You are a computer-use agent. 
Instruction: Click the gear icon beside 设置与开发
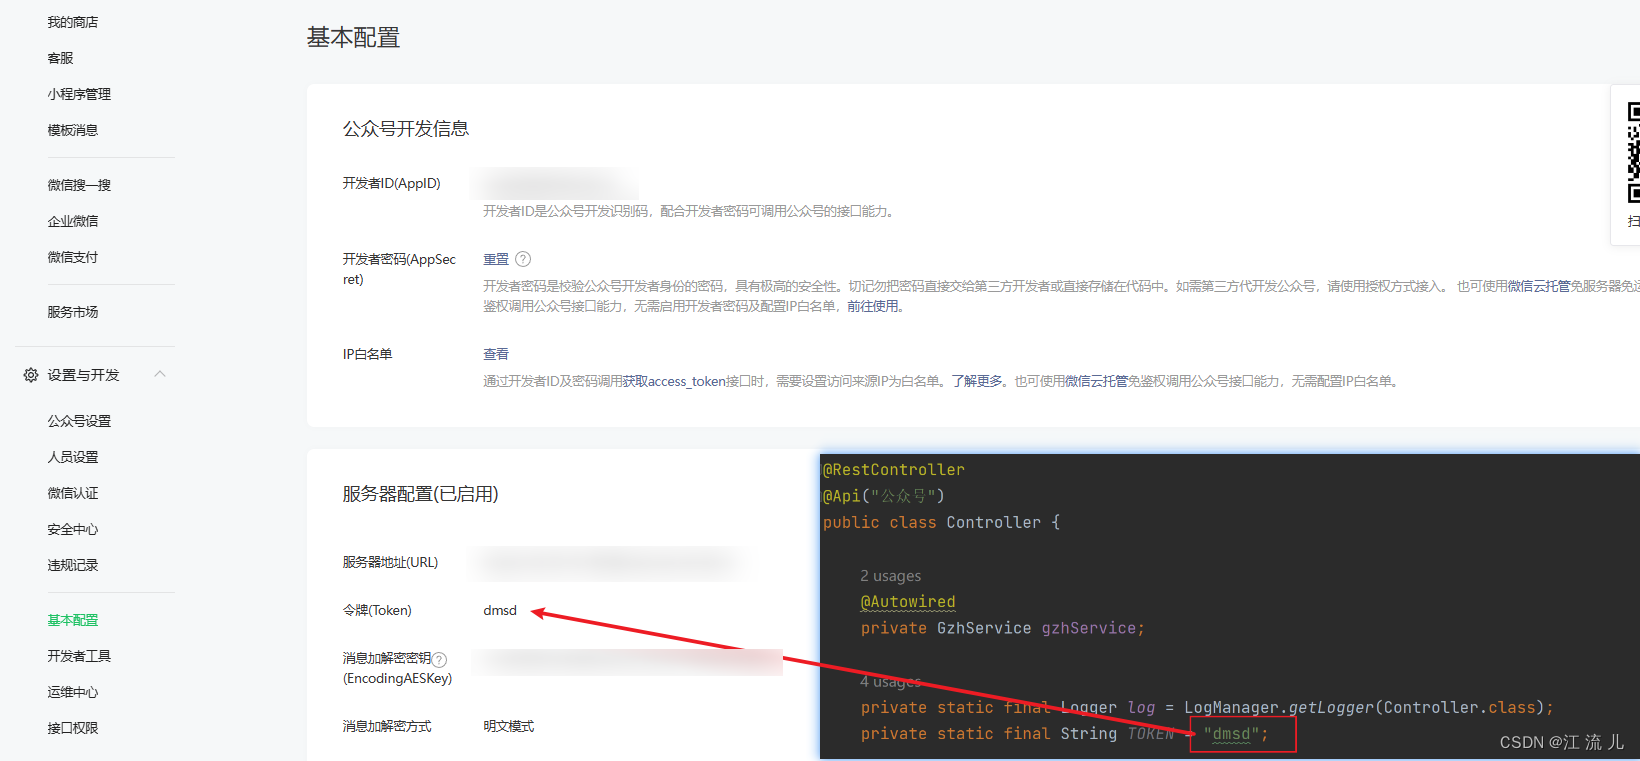pyautogui.click(x=31, y=375)
